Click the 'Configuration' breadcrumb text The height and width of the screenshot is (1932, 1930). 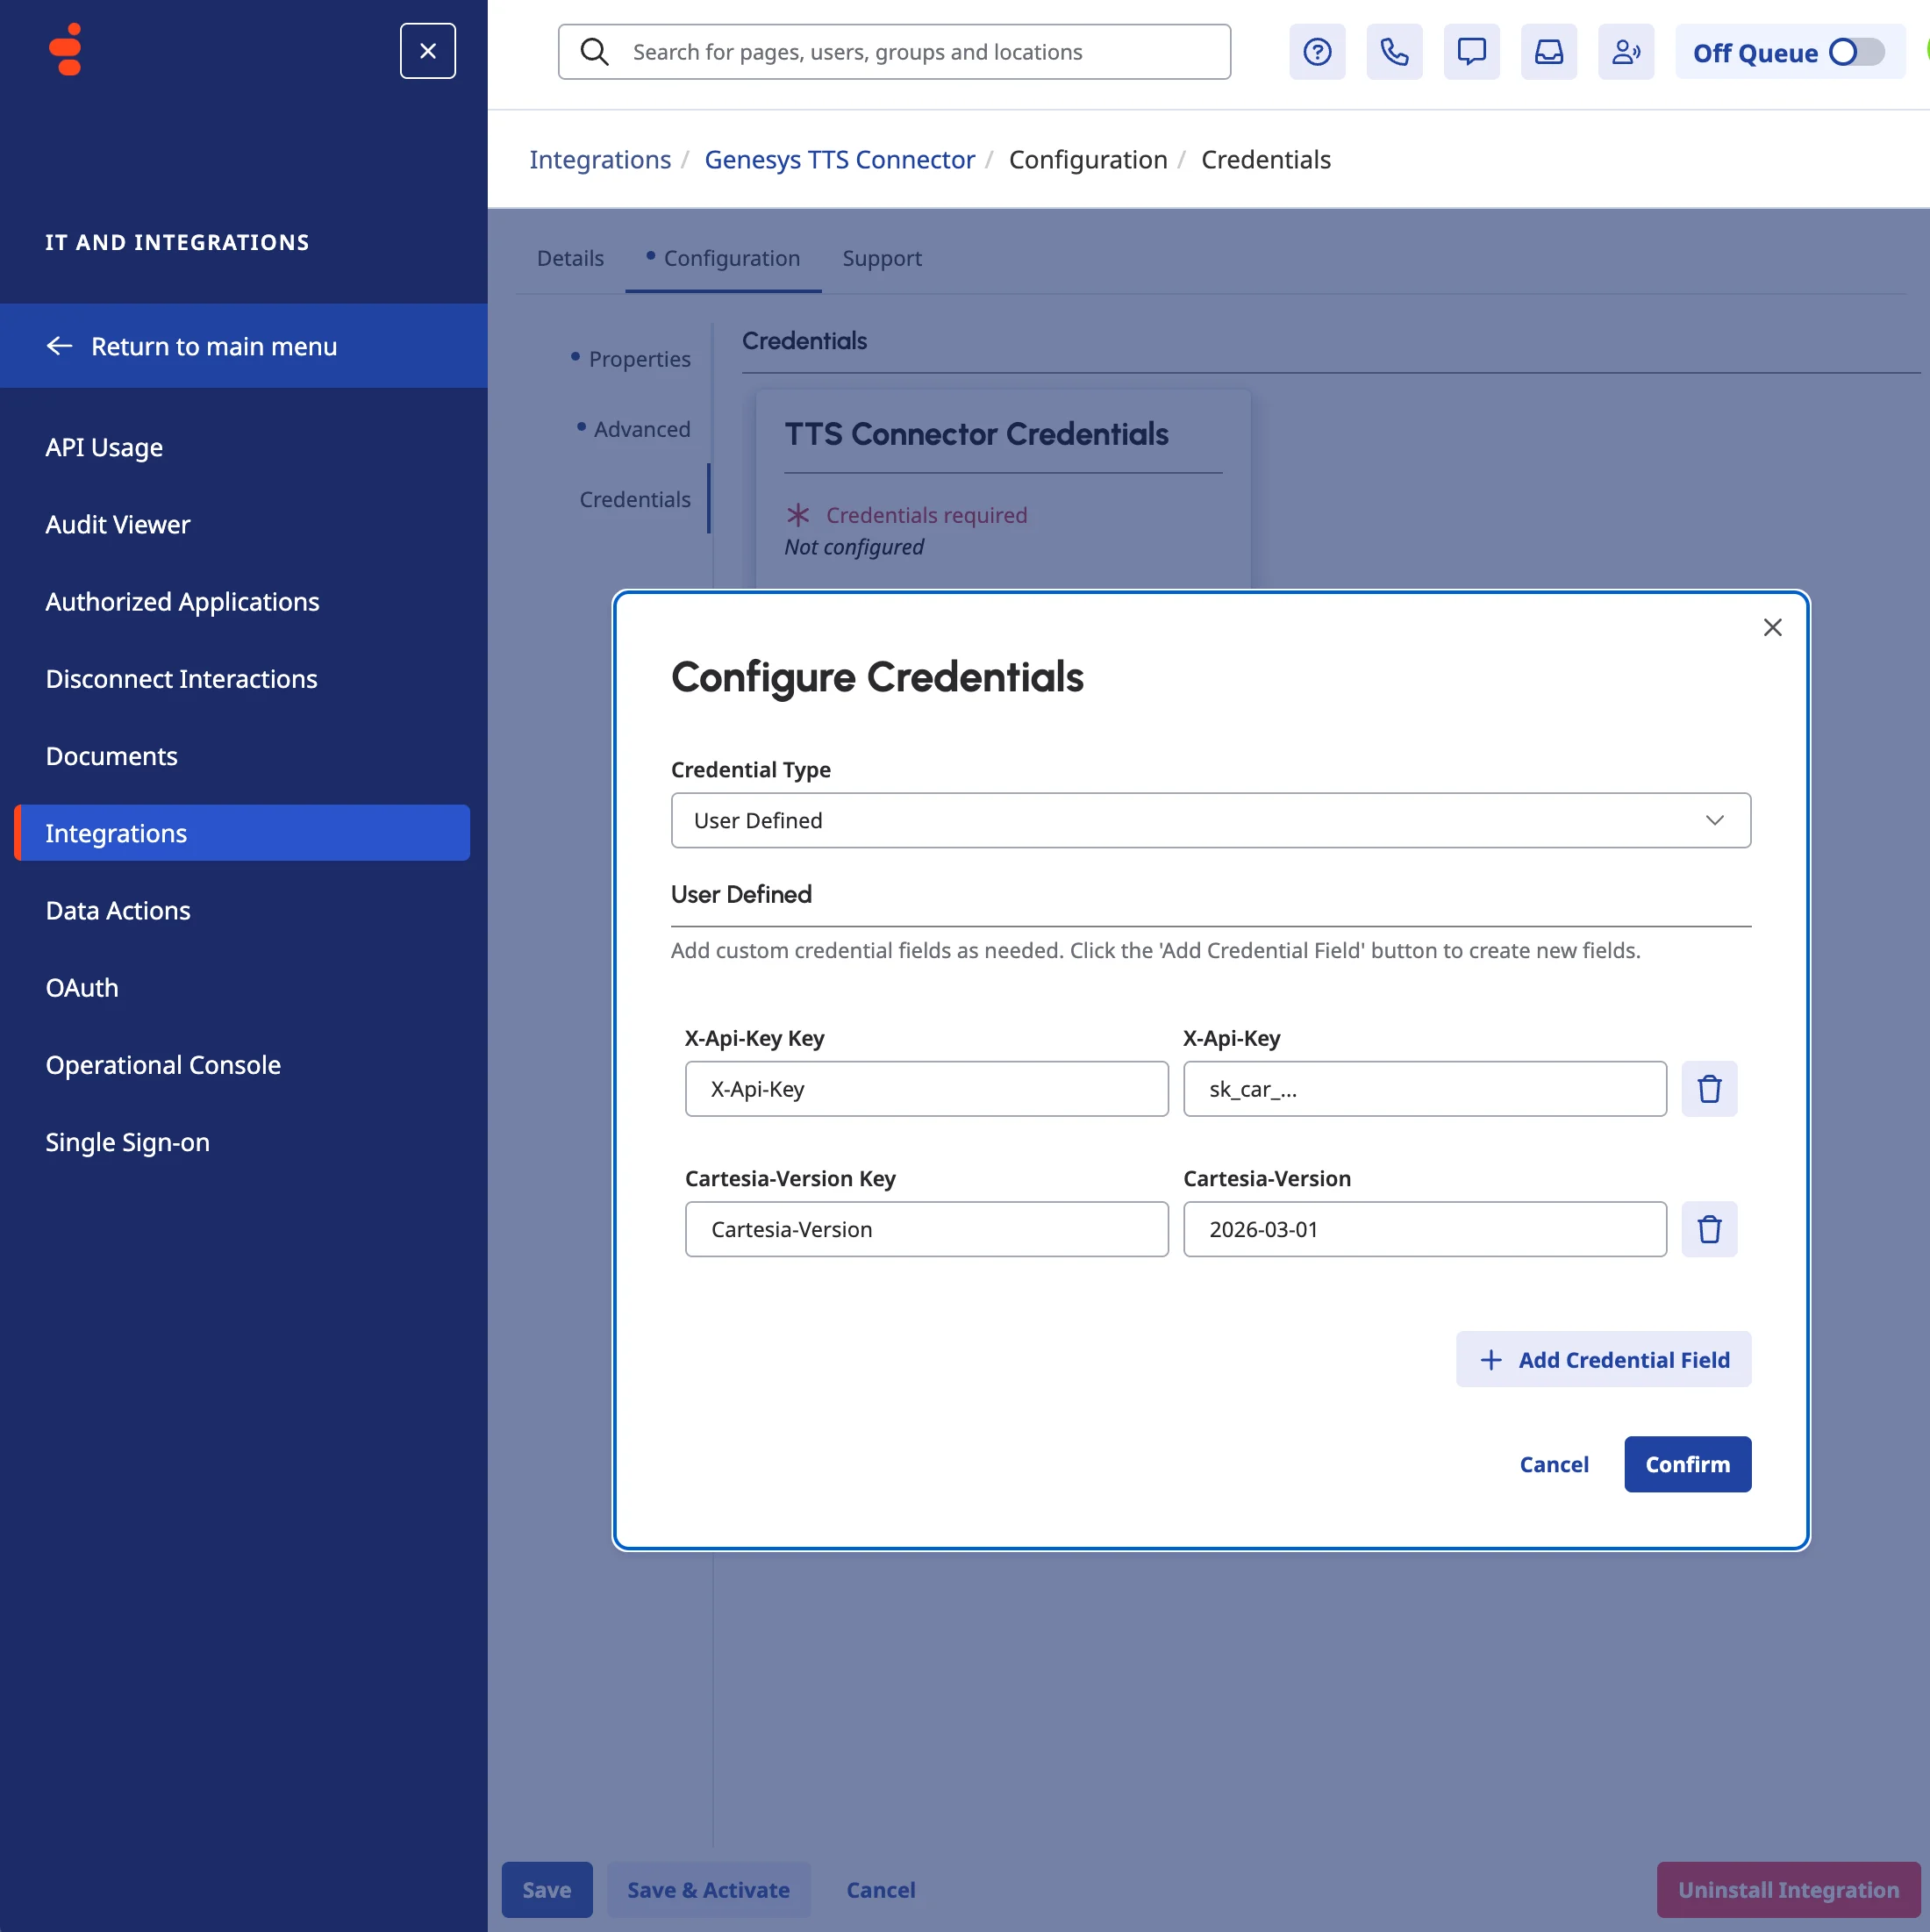[1088, 159]
